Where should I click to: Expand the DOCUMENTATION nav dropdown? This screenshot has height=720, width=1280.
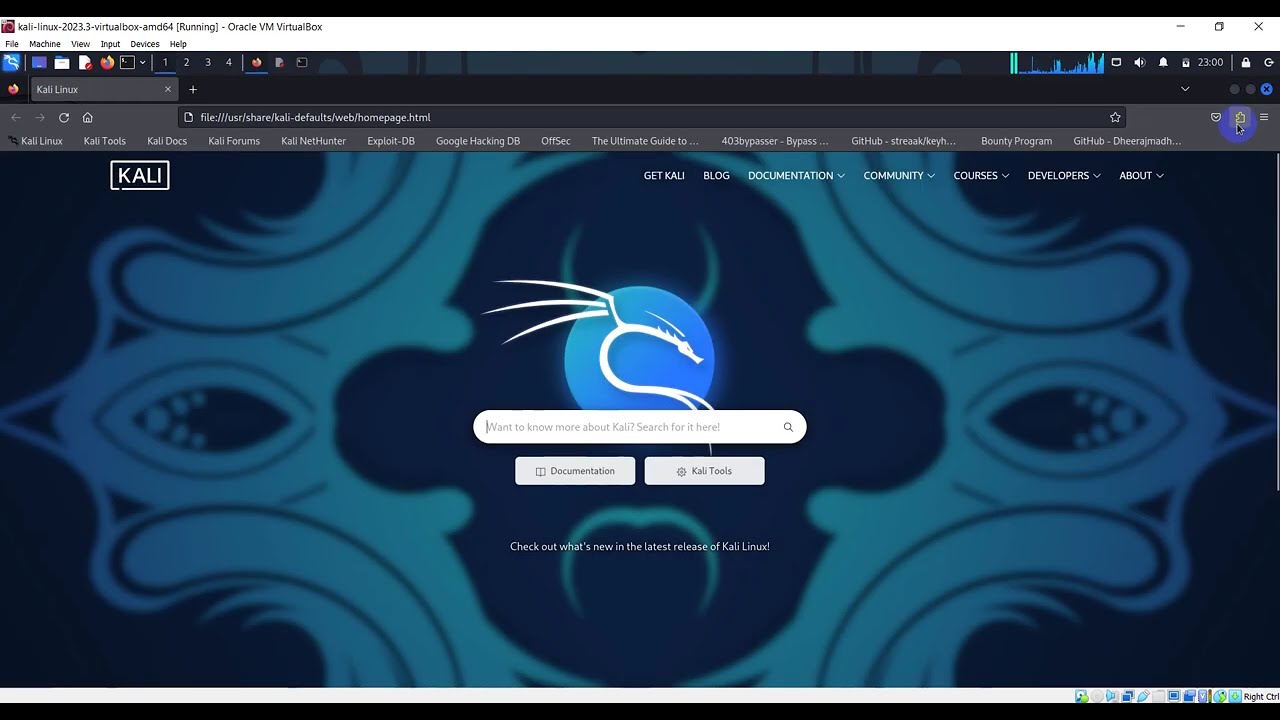tap(796, 175)
